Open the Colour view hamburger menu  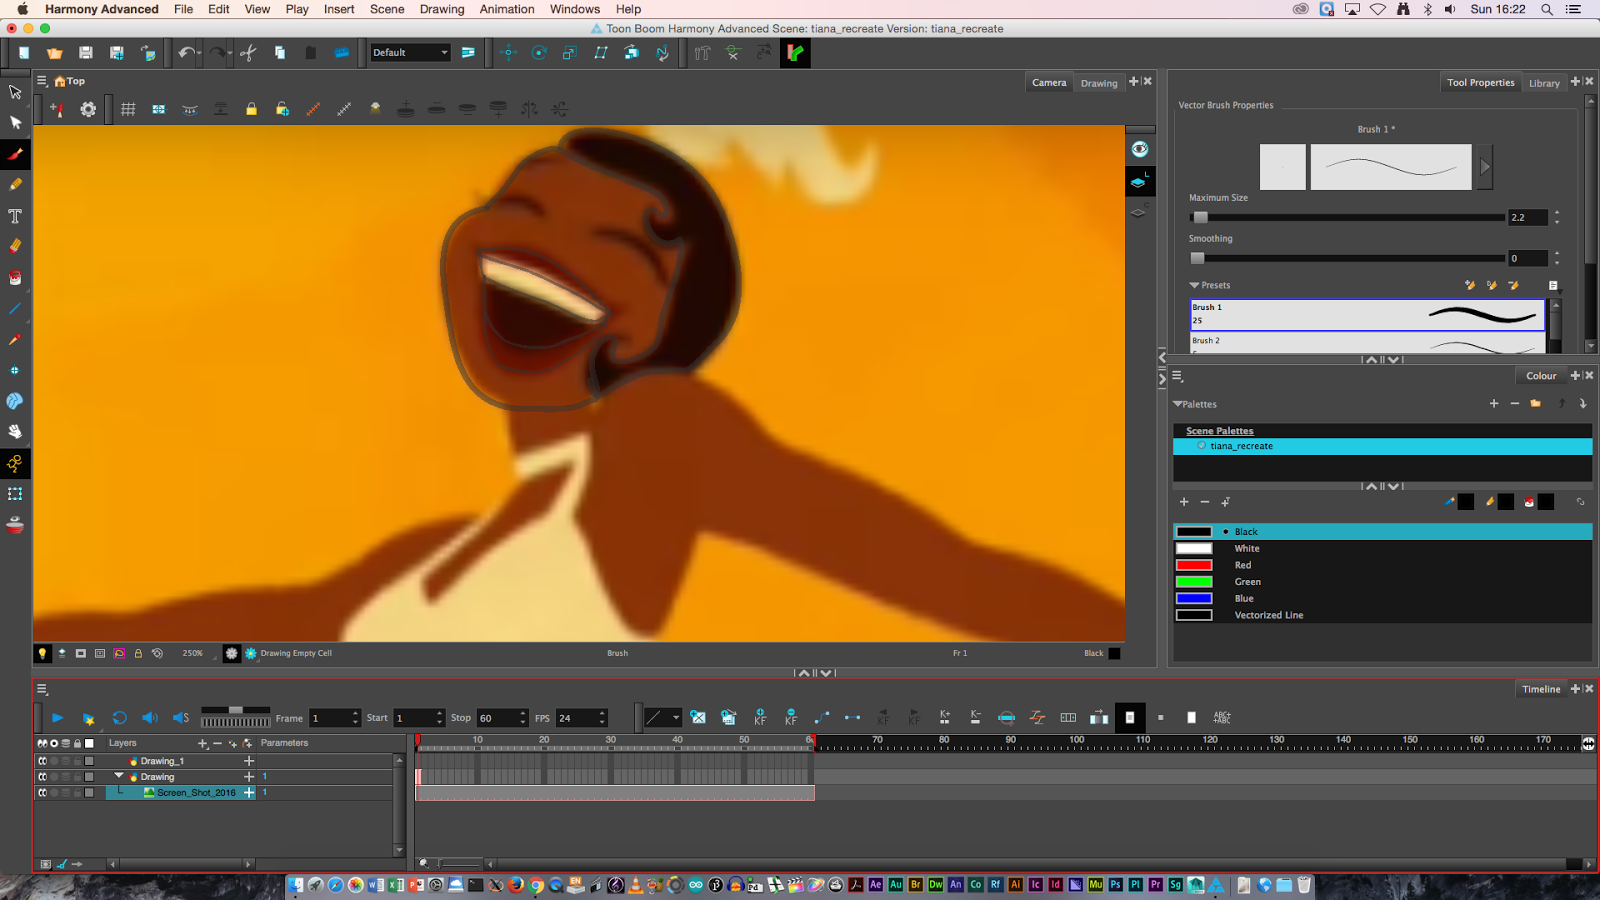[1178, 376]
